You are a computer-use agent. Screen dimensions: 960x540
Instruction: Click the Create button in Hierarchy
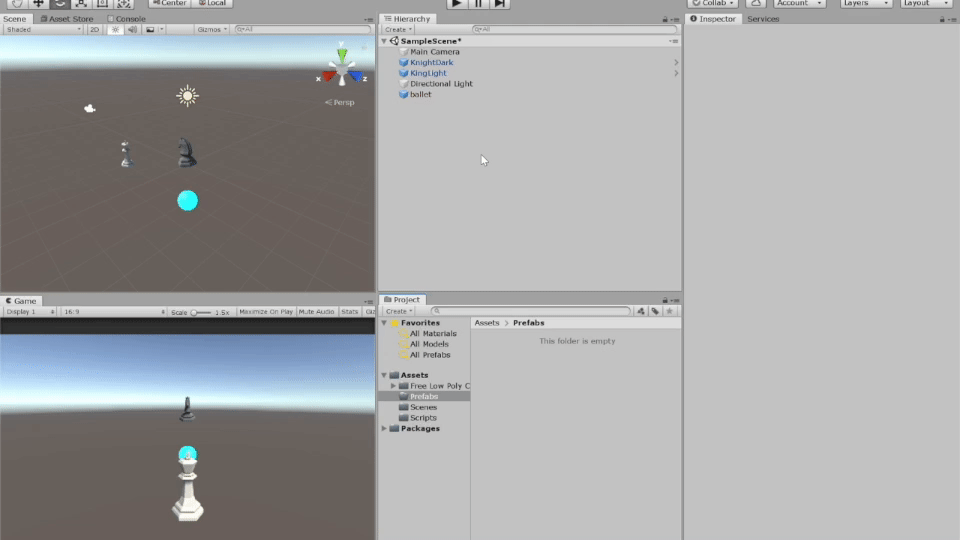point(397,30)
